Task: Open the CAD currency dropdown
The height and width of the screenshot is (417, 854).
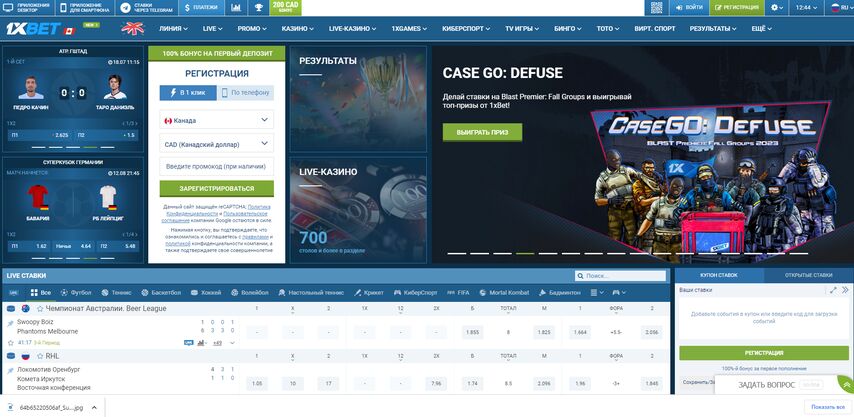Action: pos(217,144)
